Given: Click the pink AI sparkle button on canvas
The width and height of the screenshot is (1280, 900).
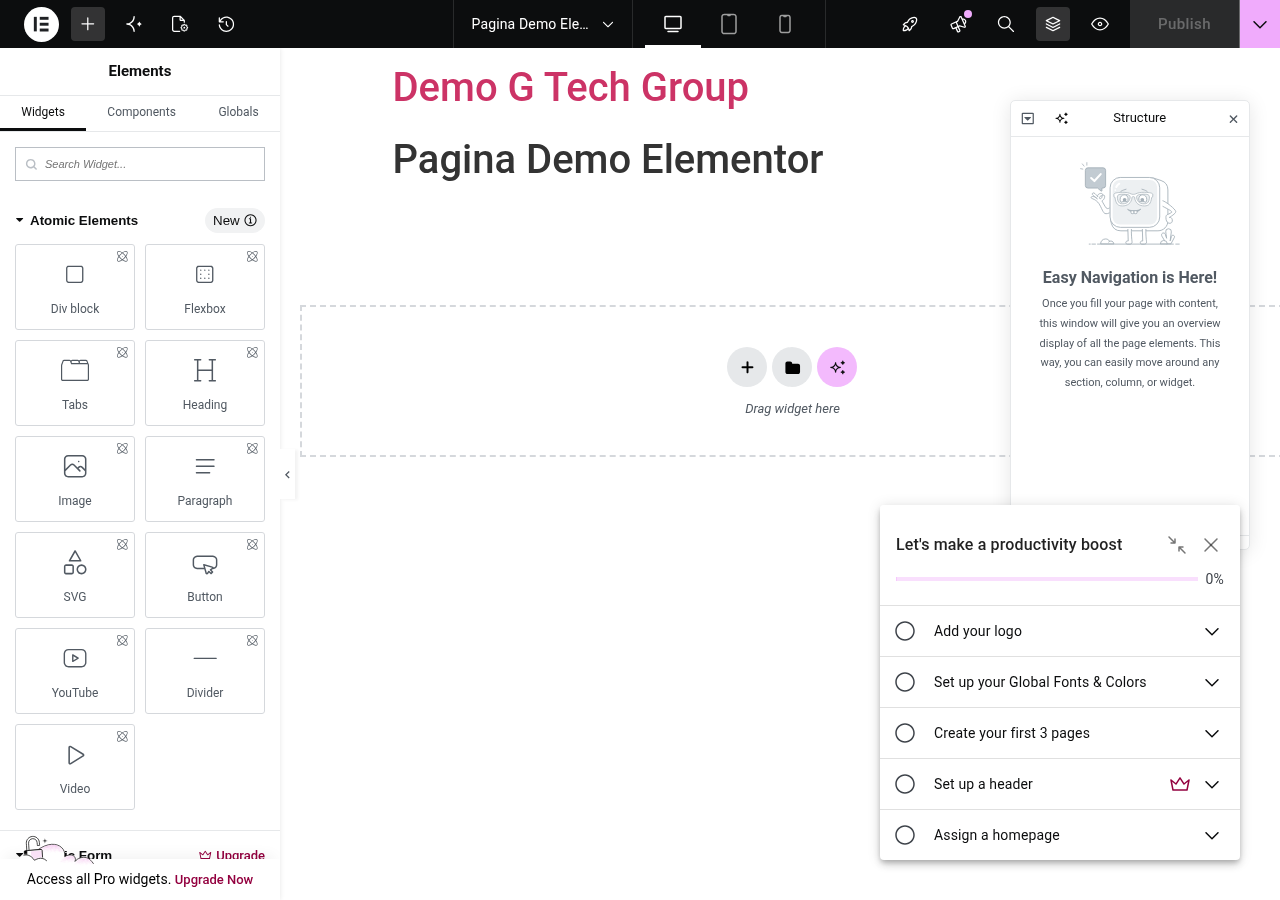Looking at the screenshot, I should (x=837, y=367).
